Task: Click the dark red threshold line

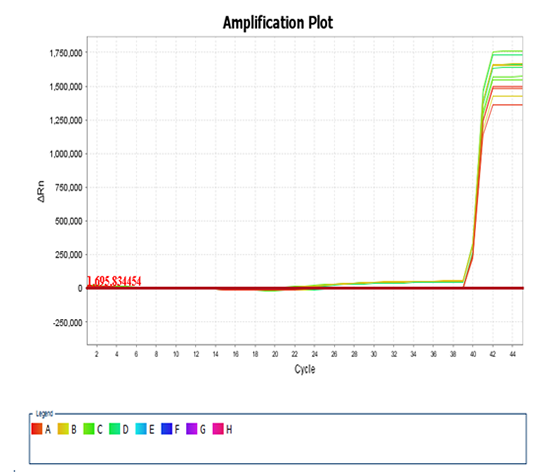Action: [305, 288]
